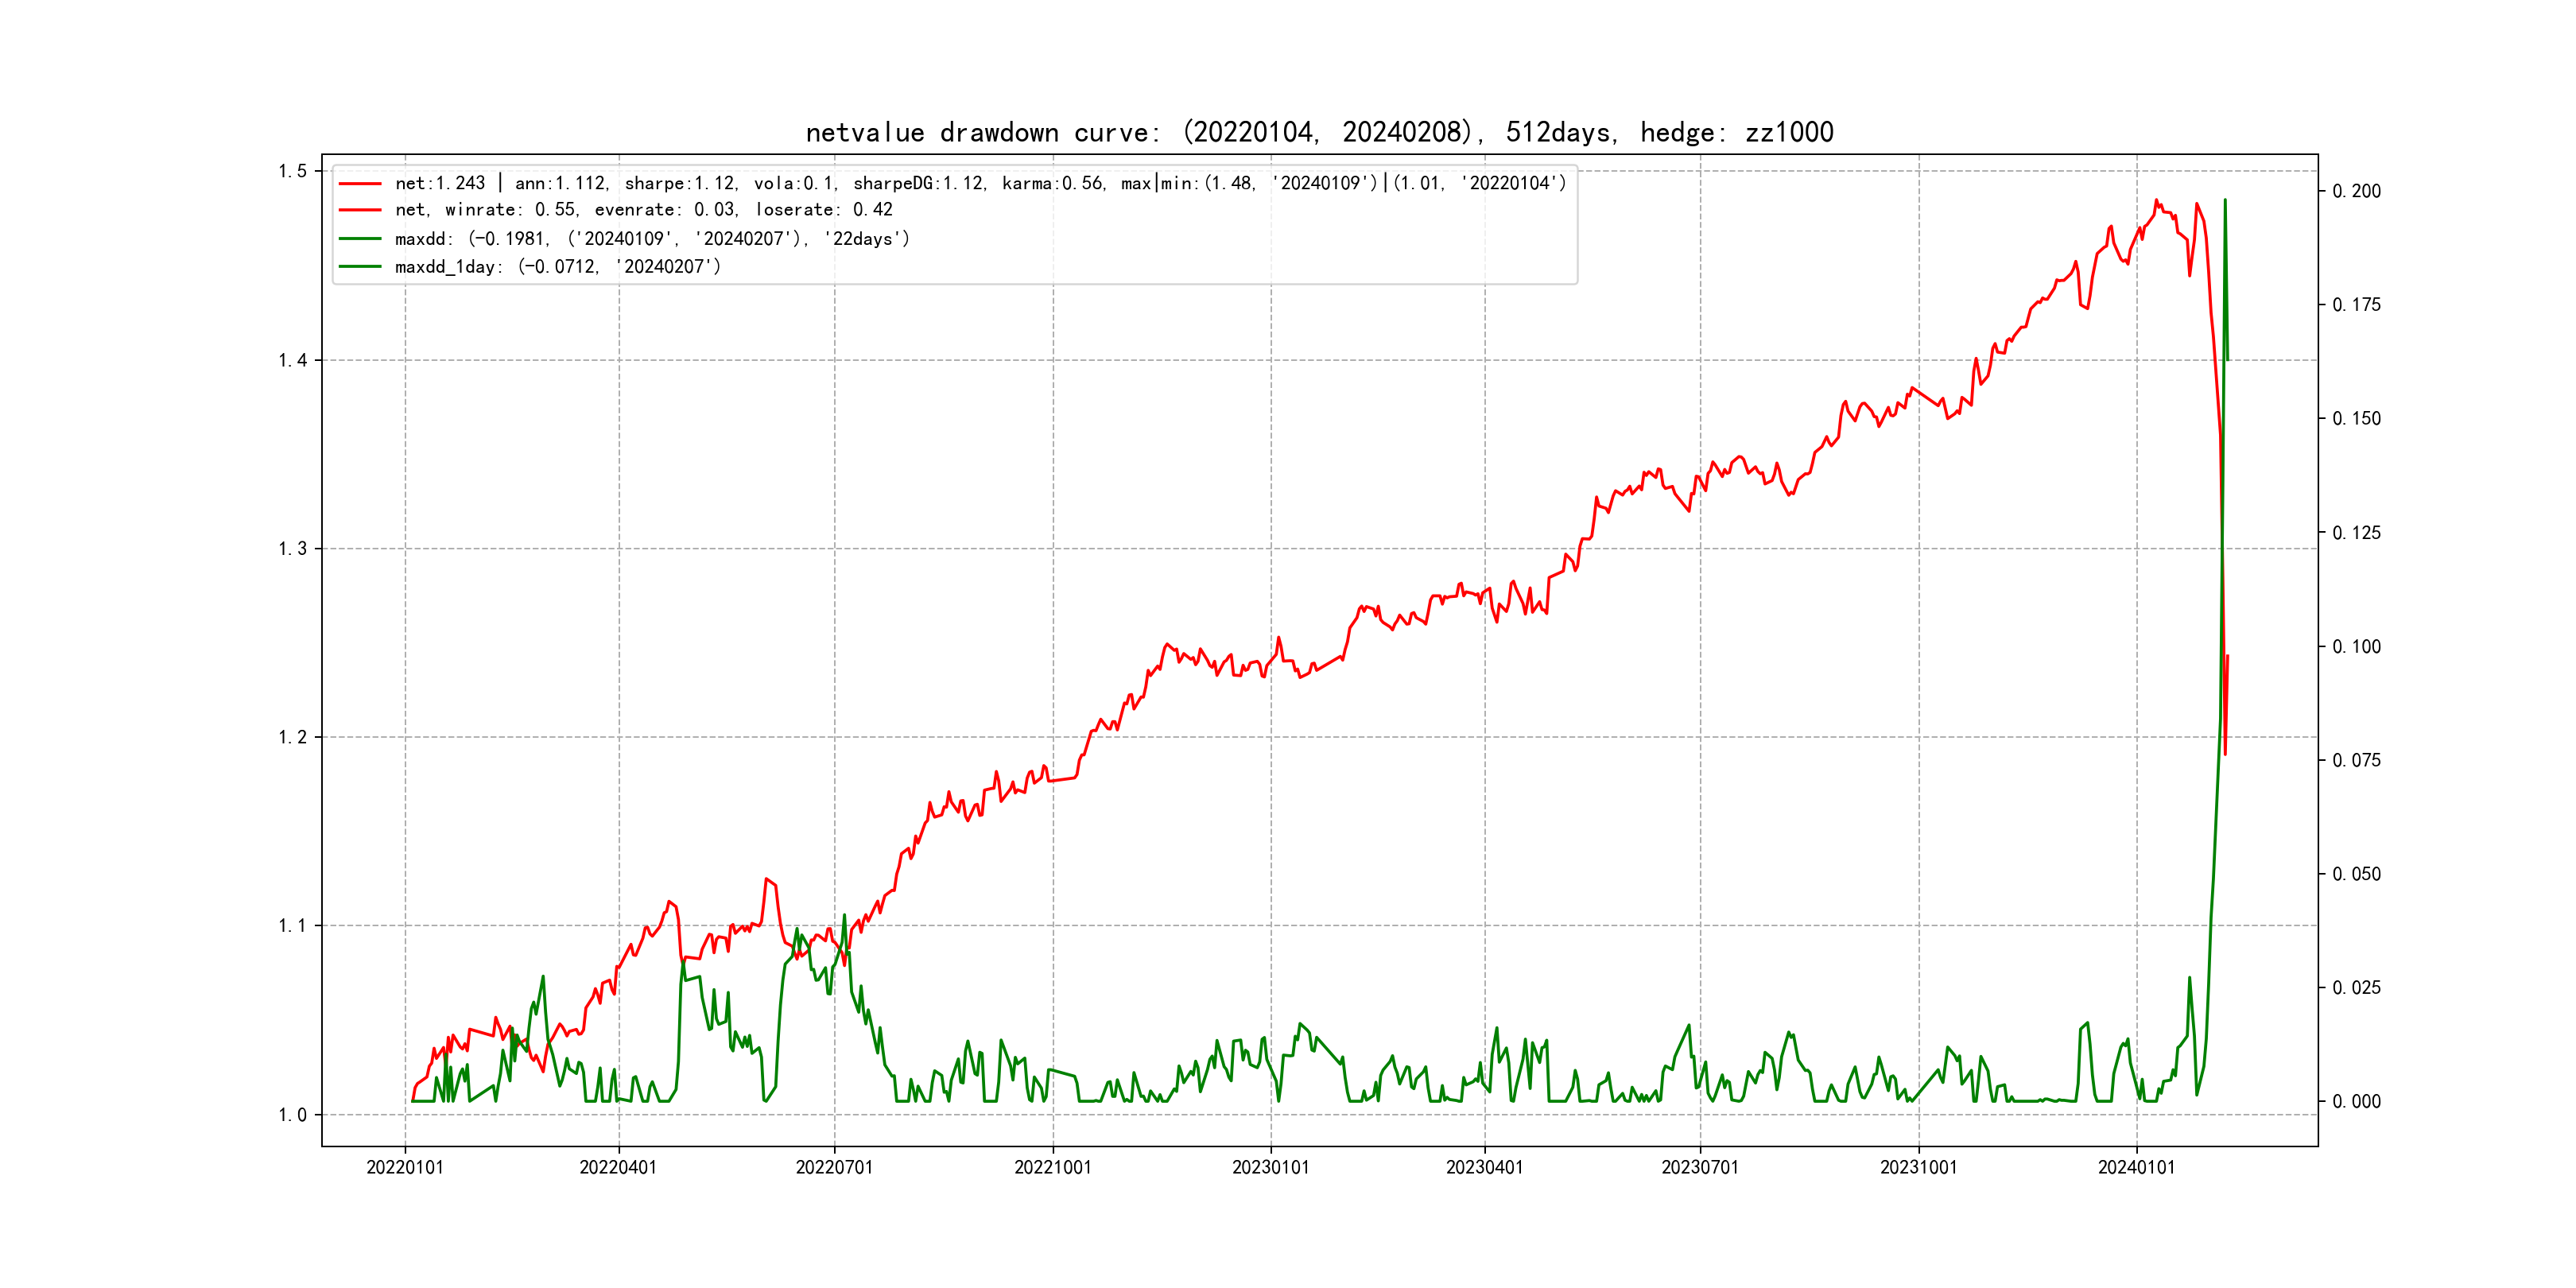This screenshot has height=1288, width=2576.
Task: Click the 20231001 x-axis date label
Action: tap(1918, 1167)
